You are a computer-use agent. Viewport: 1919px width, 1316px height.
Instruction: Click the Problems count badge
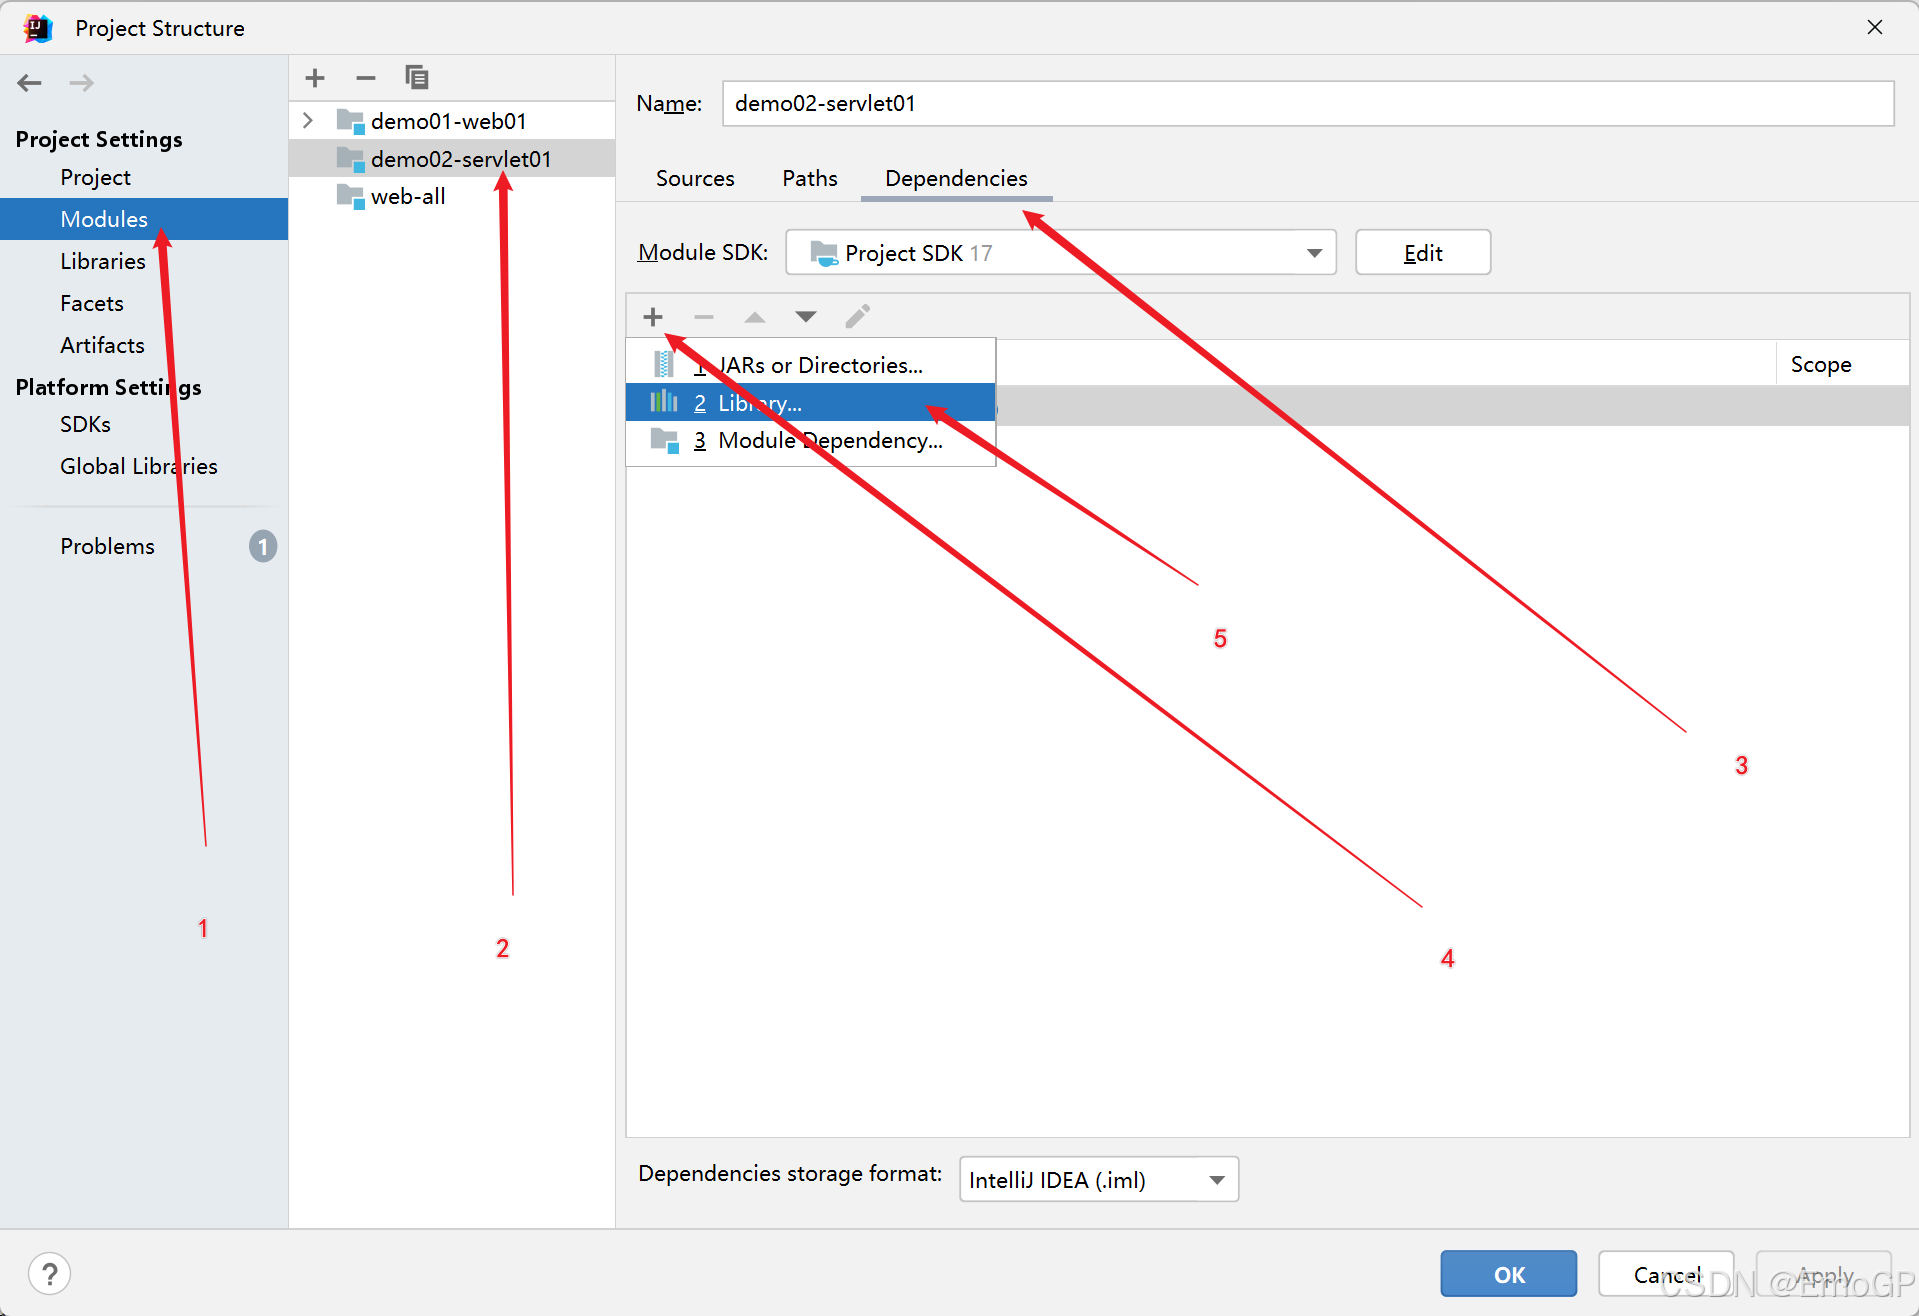pyautogui.click(x=263, y=546)
